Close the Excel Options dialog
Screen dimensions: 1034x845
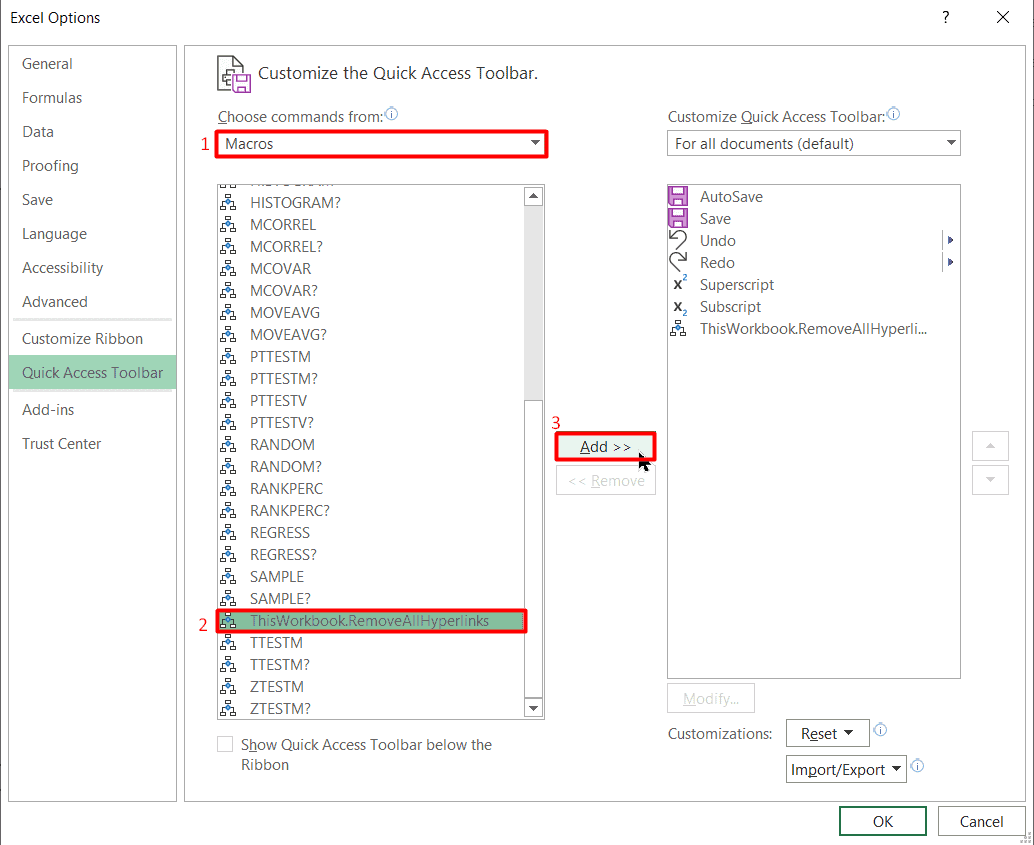tap(1003, 17)
